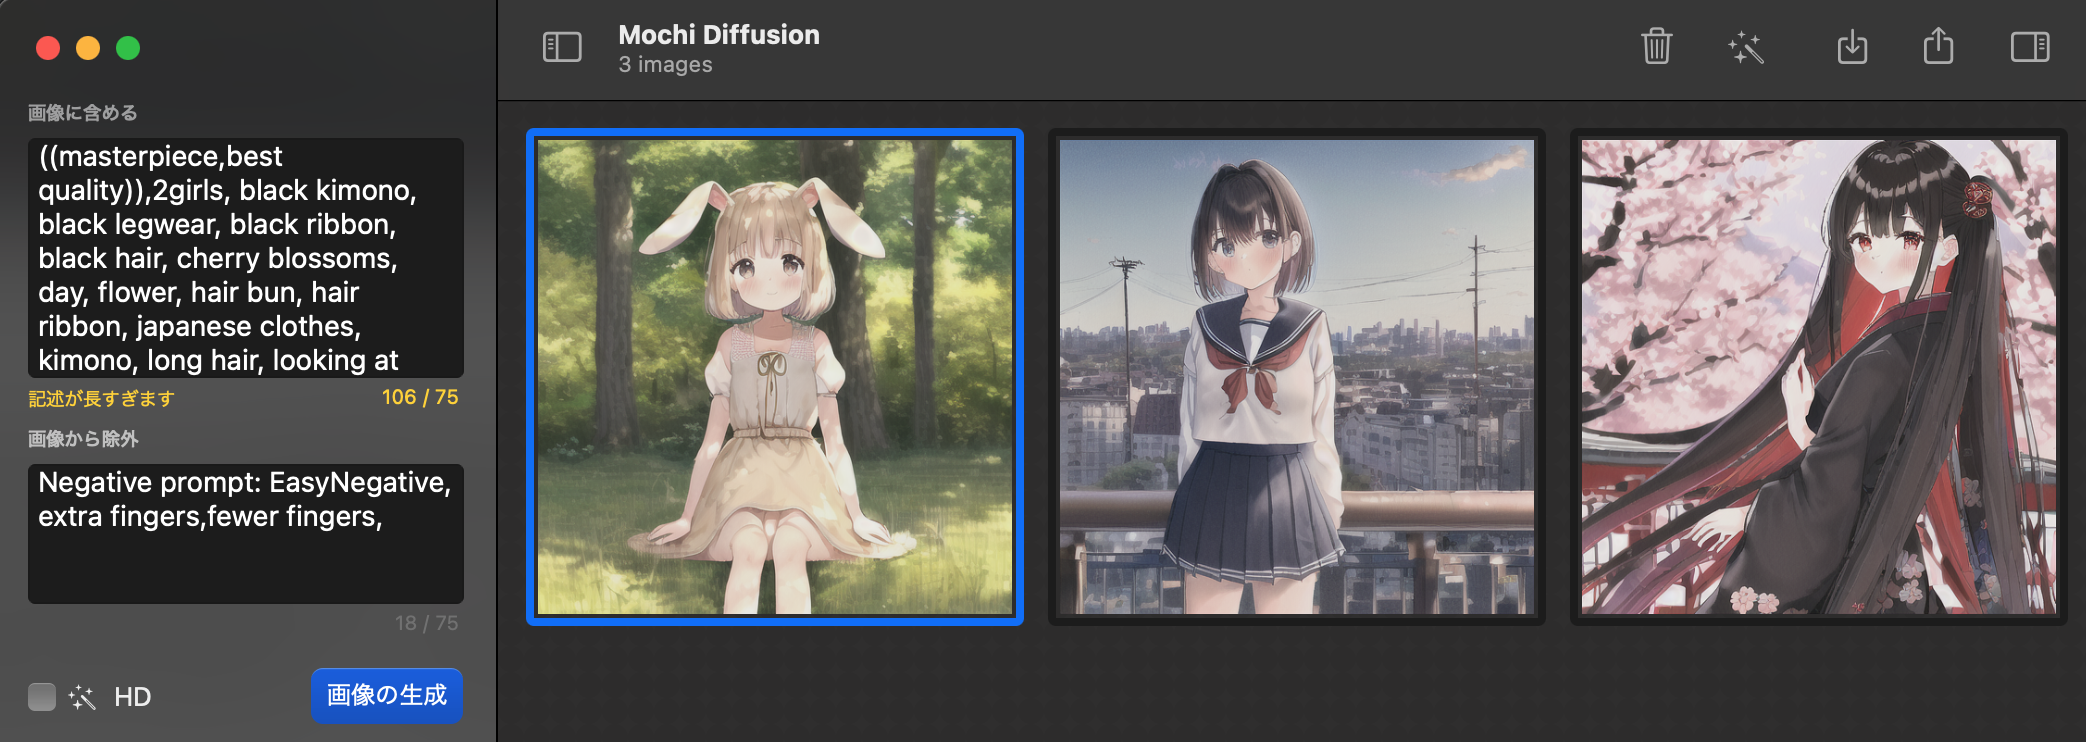Open the share menu icon
Image resolution: width=2086 pixels, height=742 pixels.
click(1938, 47)
